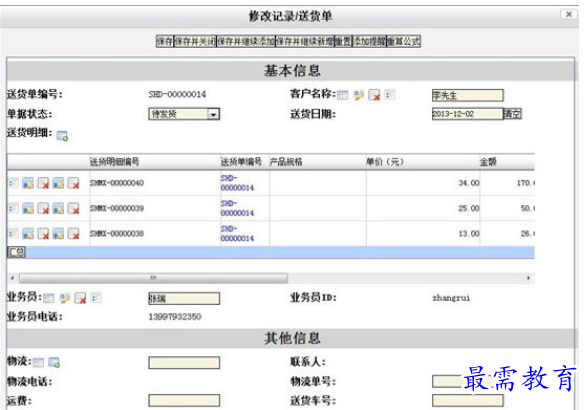
Task: Click the 物流单号 input field
Action: point(468,381)
